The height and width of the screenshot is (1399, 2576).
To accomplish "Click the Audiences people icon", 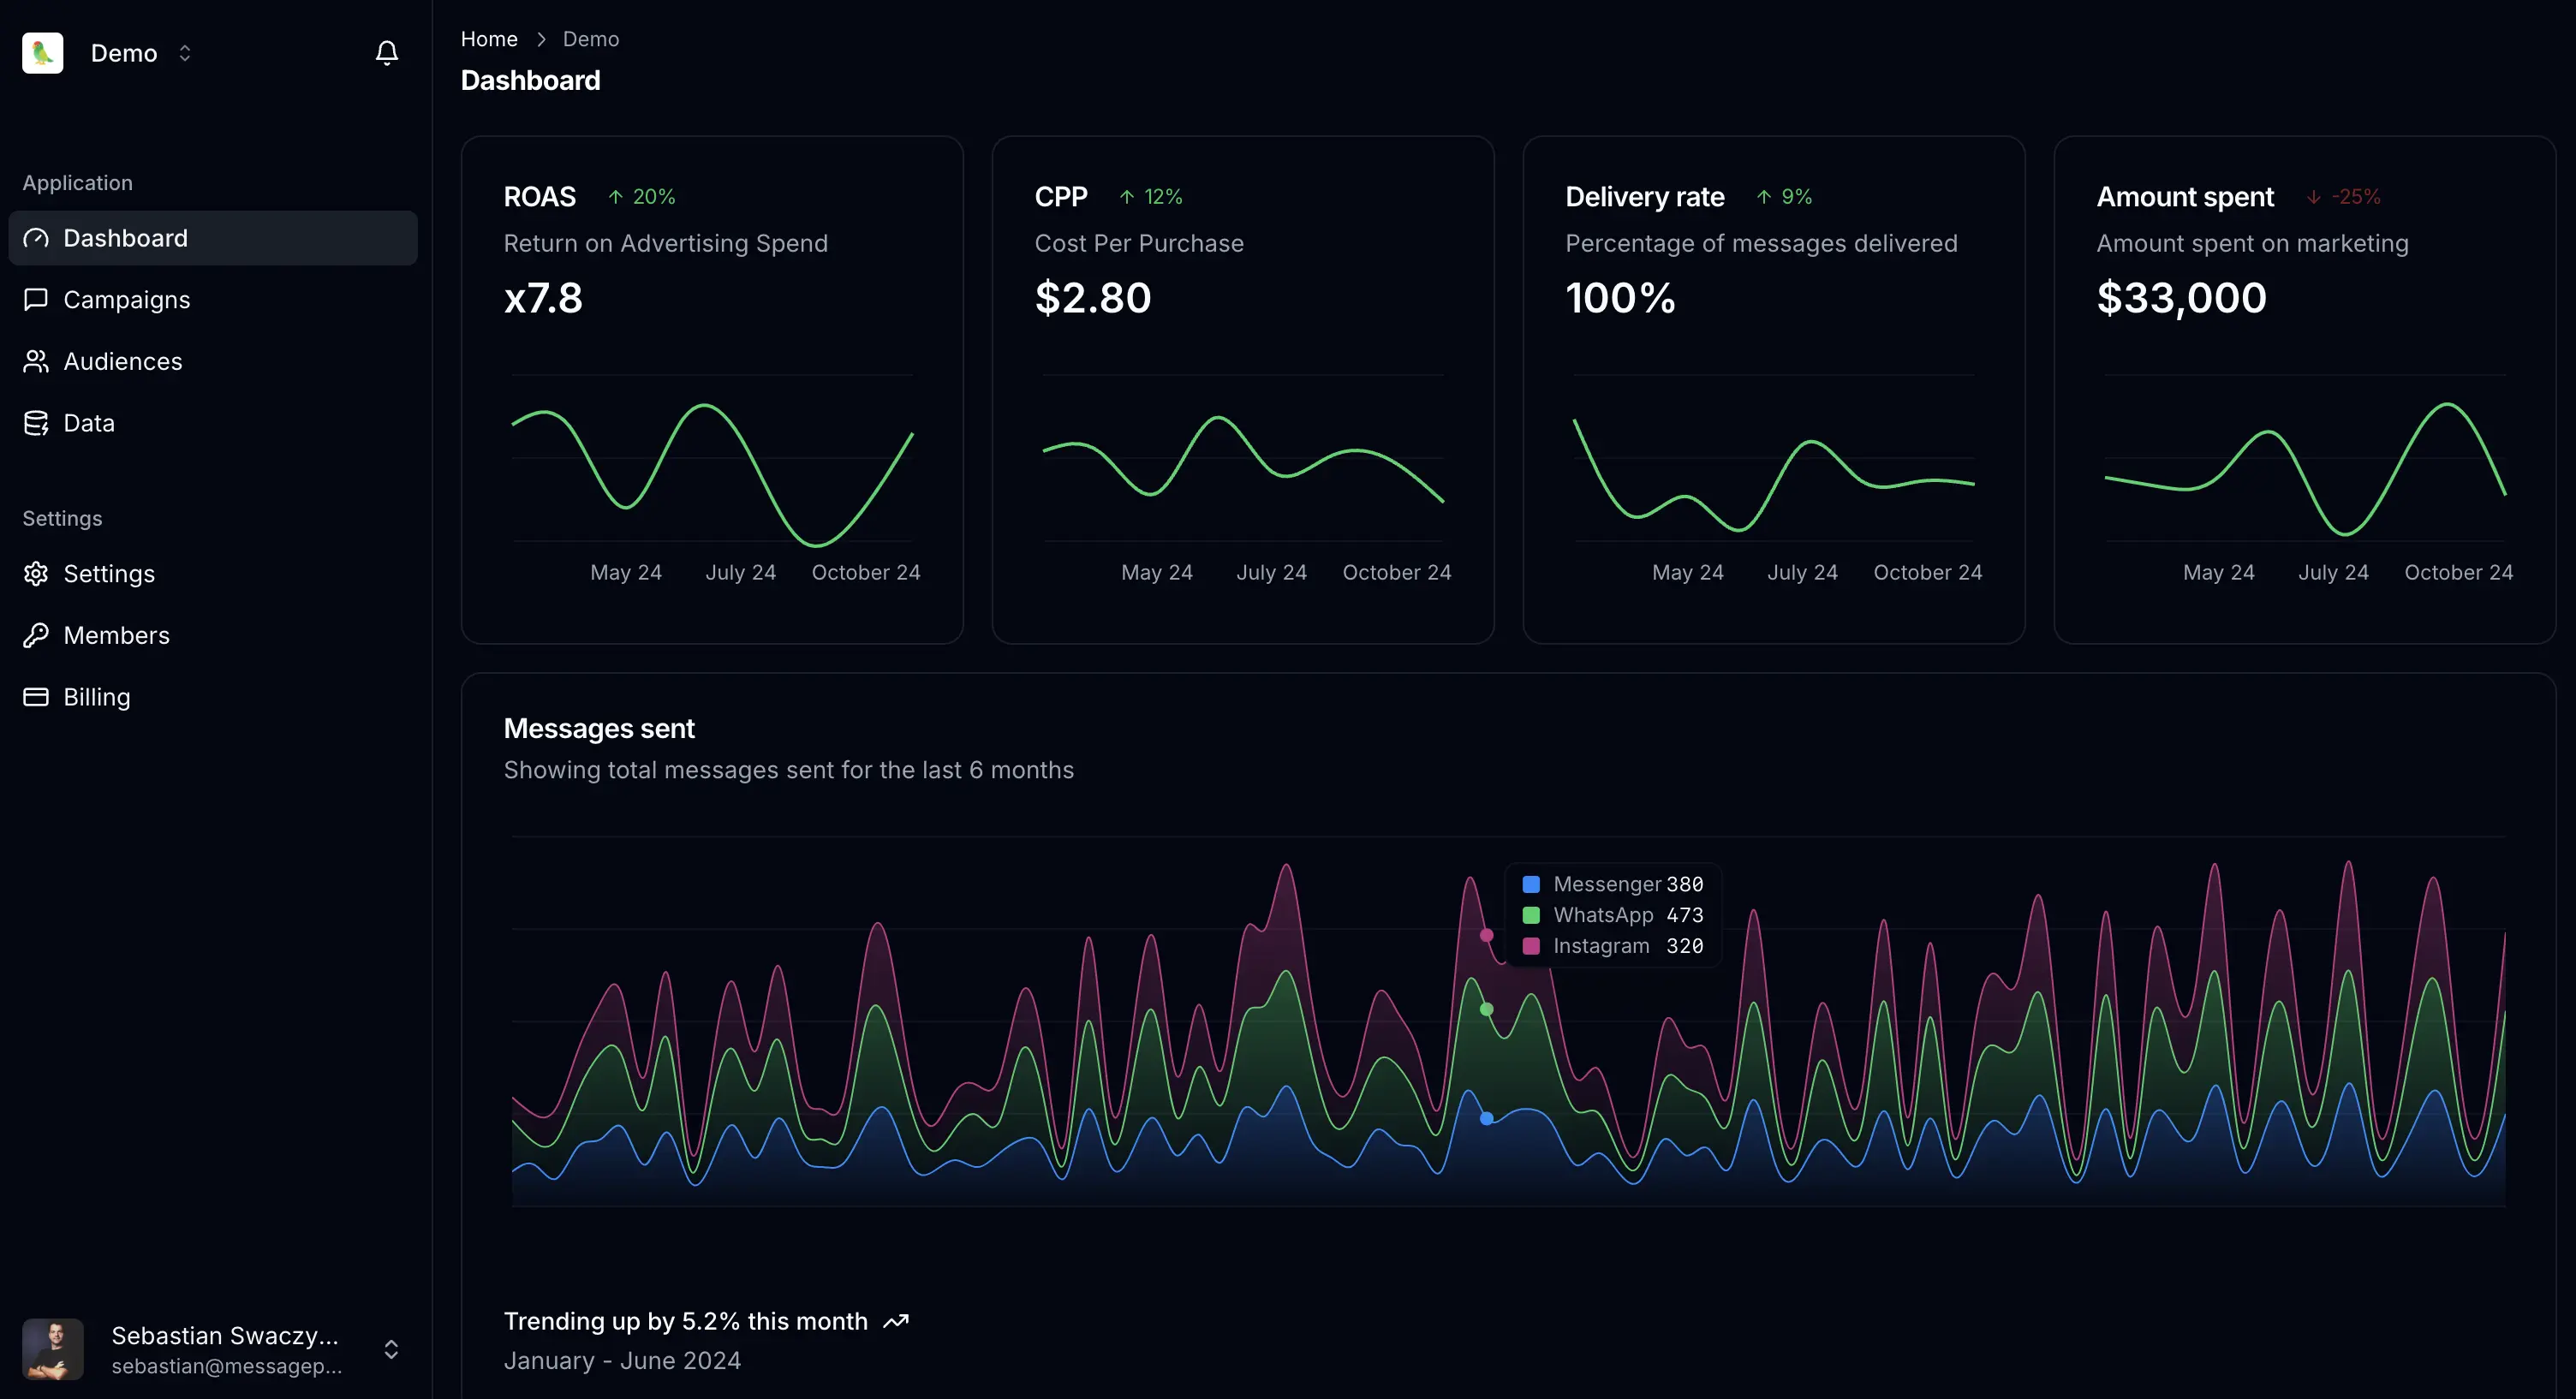I will (x=36, y=361).
